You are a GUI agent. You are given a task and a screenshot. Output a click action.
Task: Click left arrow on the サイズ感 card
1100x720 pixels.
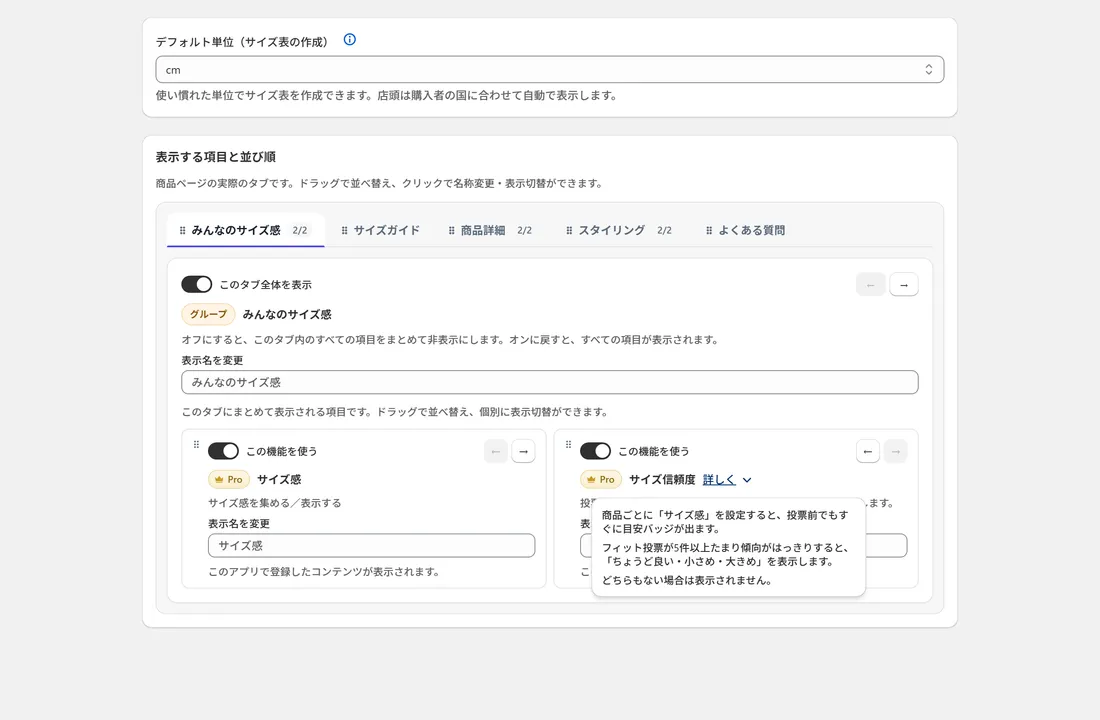coord(496,451)
